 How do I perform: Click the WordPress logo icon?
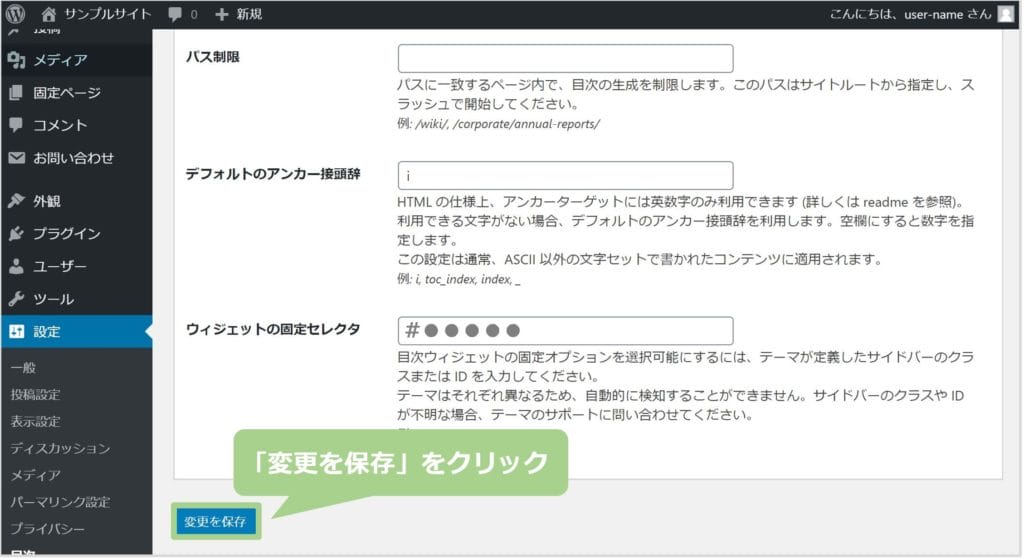click(x=16, y=14)
